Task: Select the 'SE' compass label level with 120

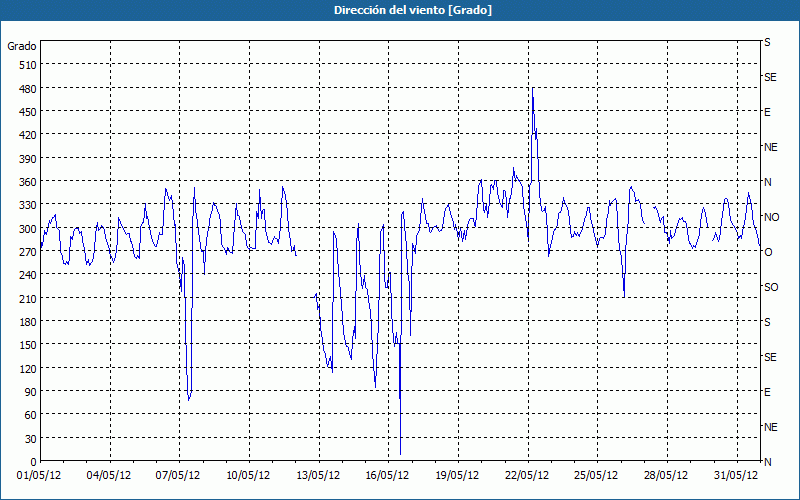Action: [x=770, y=357]
